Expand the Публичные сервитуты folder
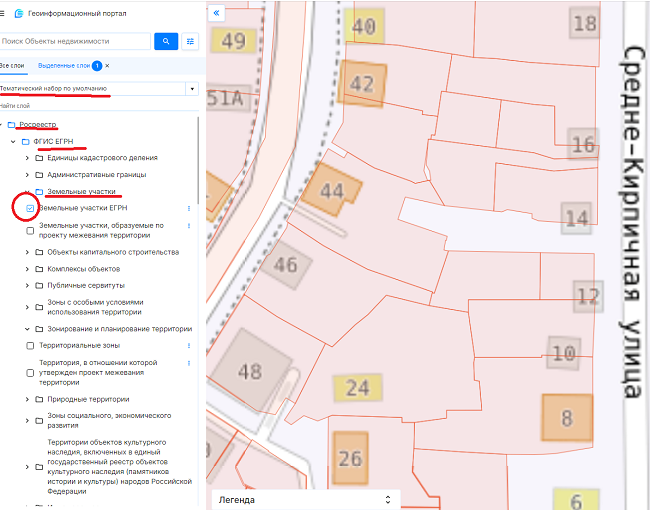The height and width of the screenshot is (510, 650). [27, 285]
